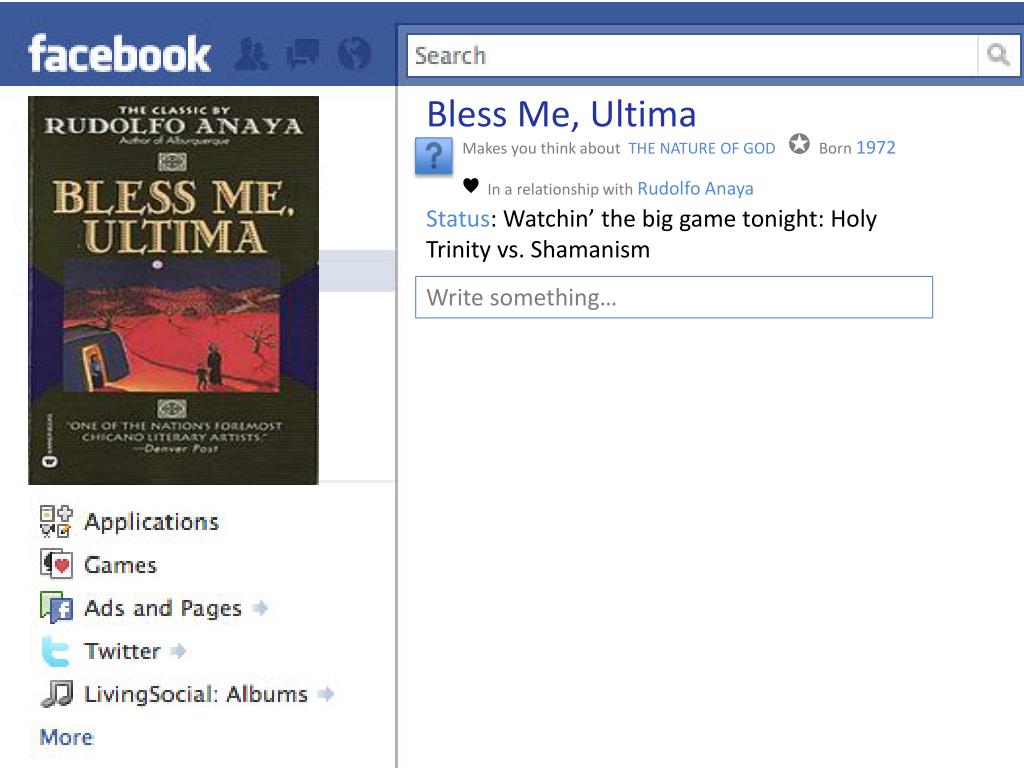
Task: Open Rudolfo Anaya profile link
Action: [x=696, y=189]
